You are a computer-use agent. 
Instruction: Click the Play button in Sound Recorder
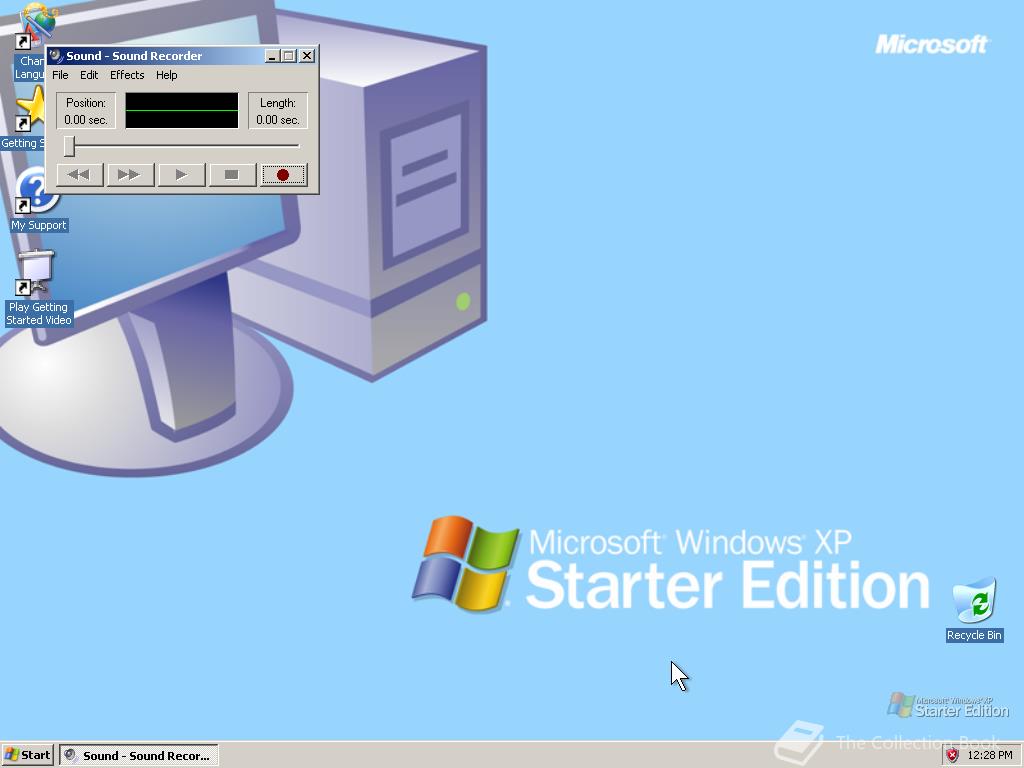[182, 175]
